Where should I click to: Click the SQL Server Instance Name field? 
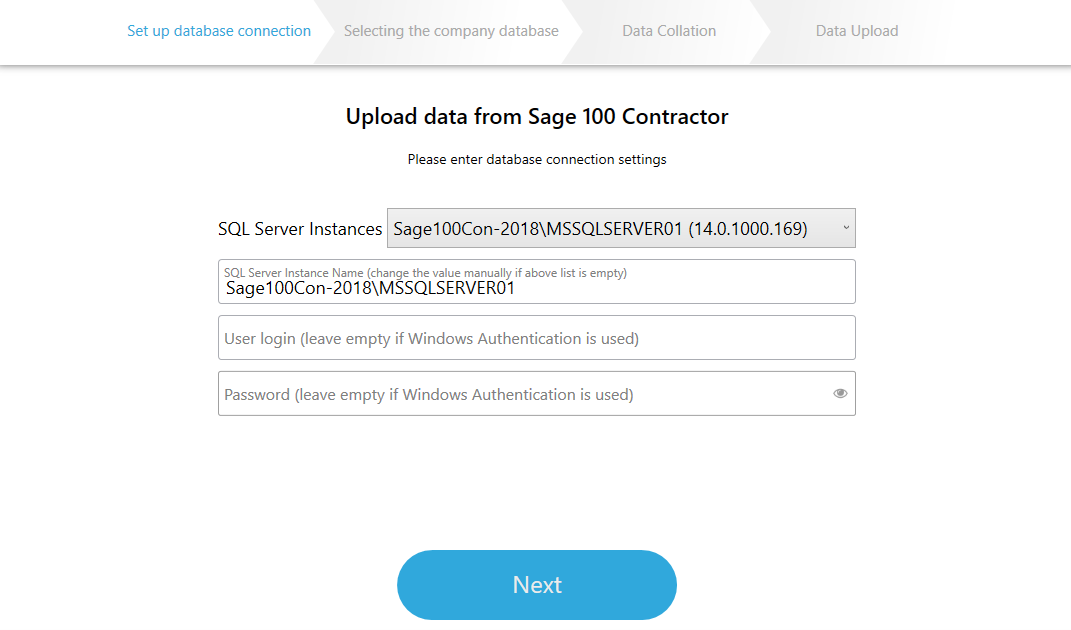[537, 282]
